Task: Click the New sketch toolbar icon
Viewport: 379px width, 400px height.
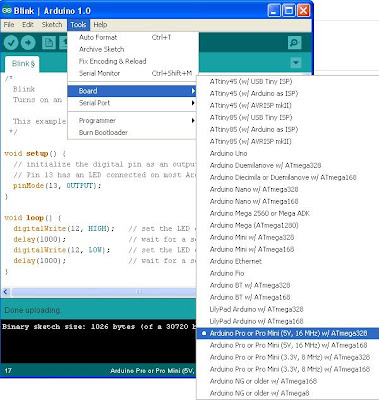Action: coord(49,43)
